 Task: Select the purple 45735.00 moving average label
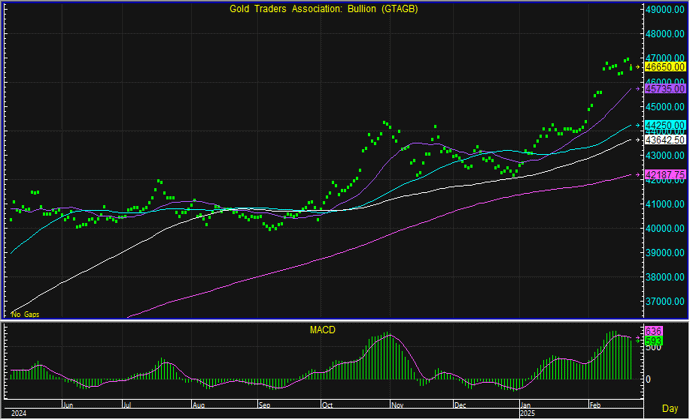point(664,89)
